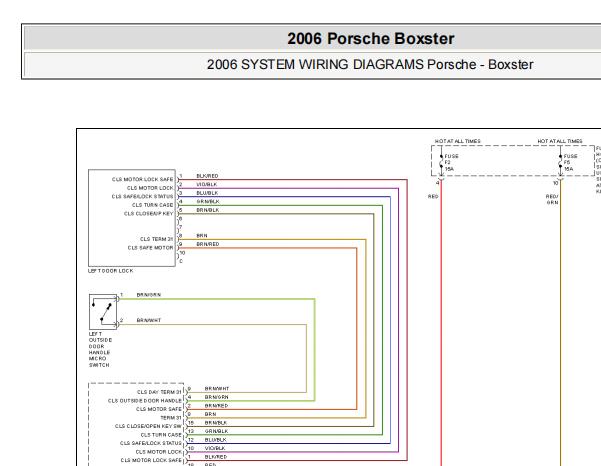Image resolution: width=601 pixels, height=466 pixels.
Task: Click 'CLS SAFE MOTOR' label in Left Door Lock
Action: click(150, 248)
